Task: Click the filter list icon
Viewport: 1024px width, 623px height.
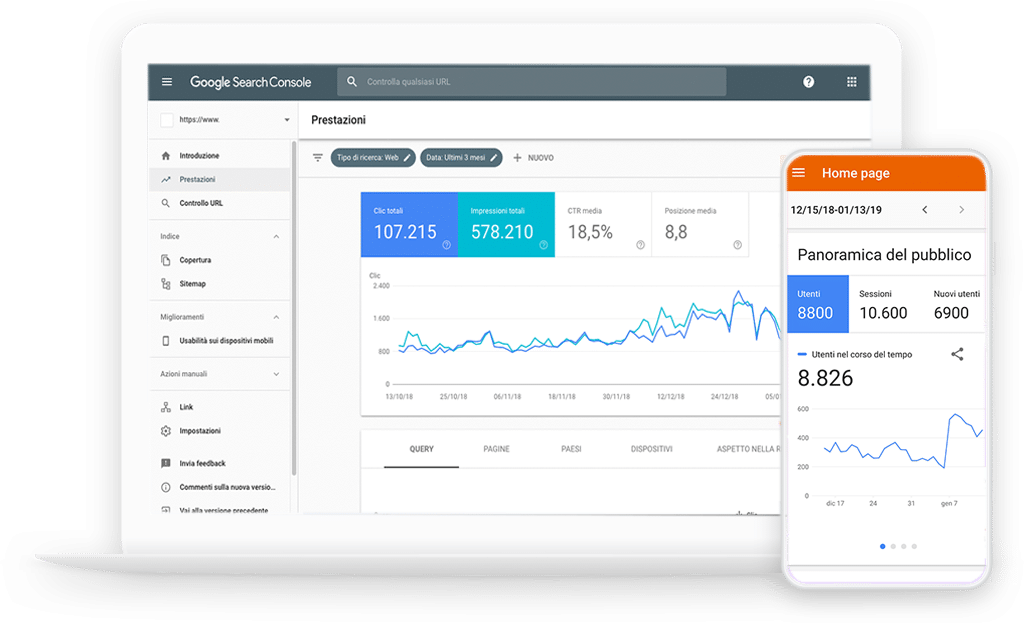Action: pyautogui.click(x=318, y=157)
